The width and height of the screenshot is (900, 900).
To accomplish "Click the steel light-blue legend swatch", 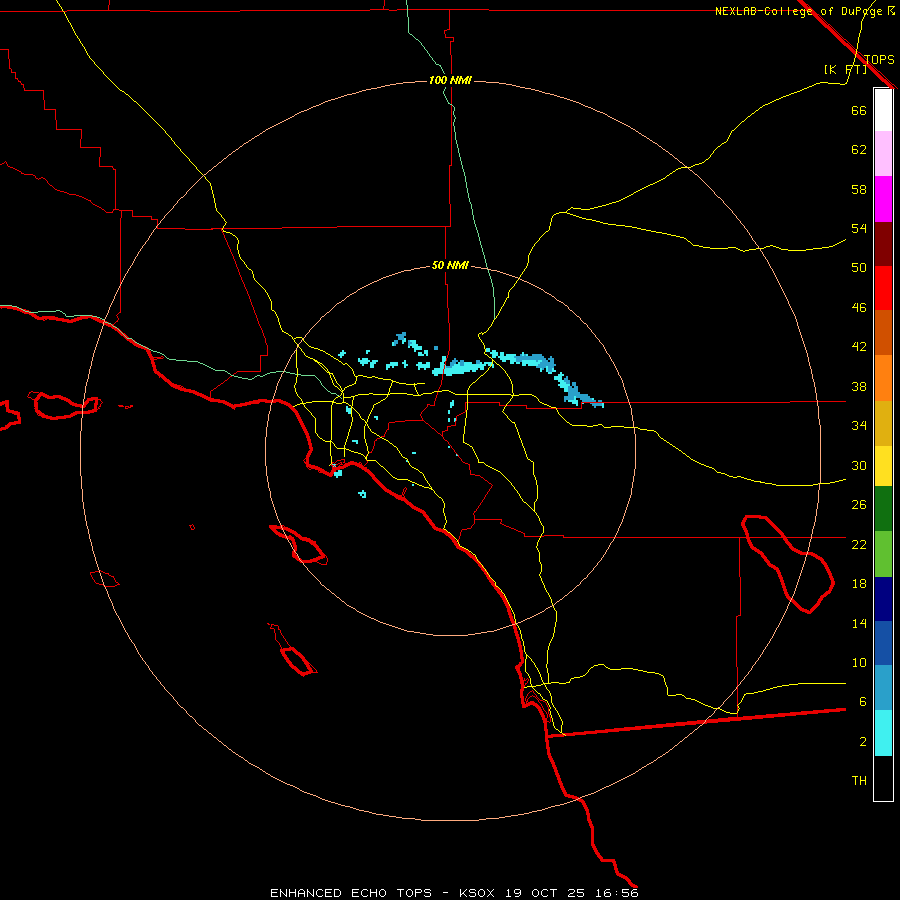I will [x=883, y=687].
